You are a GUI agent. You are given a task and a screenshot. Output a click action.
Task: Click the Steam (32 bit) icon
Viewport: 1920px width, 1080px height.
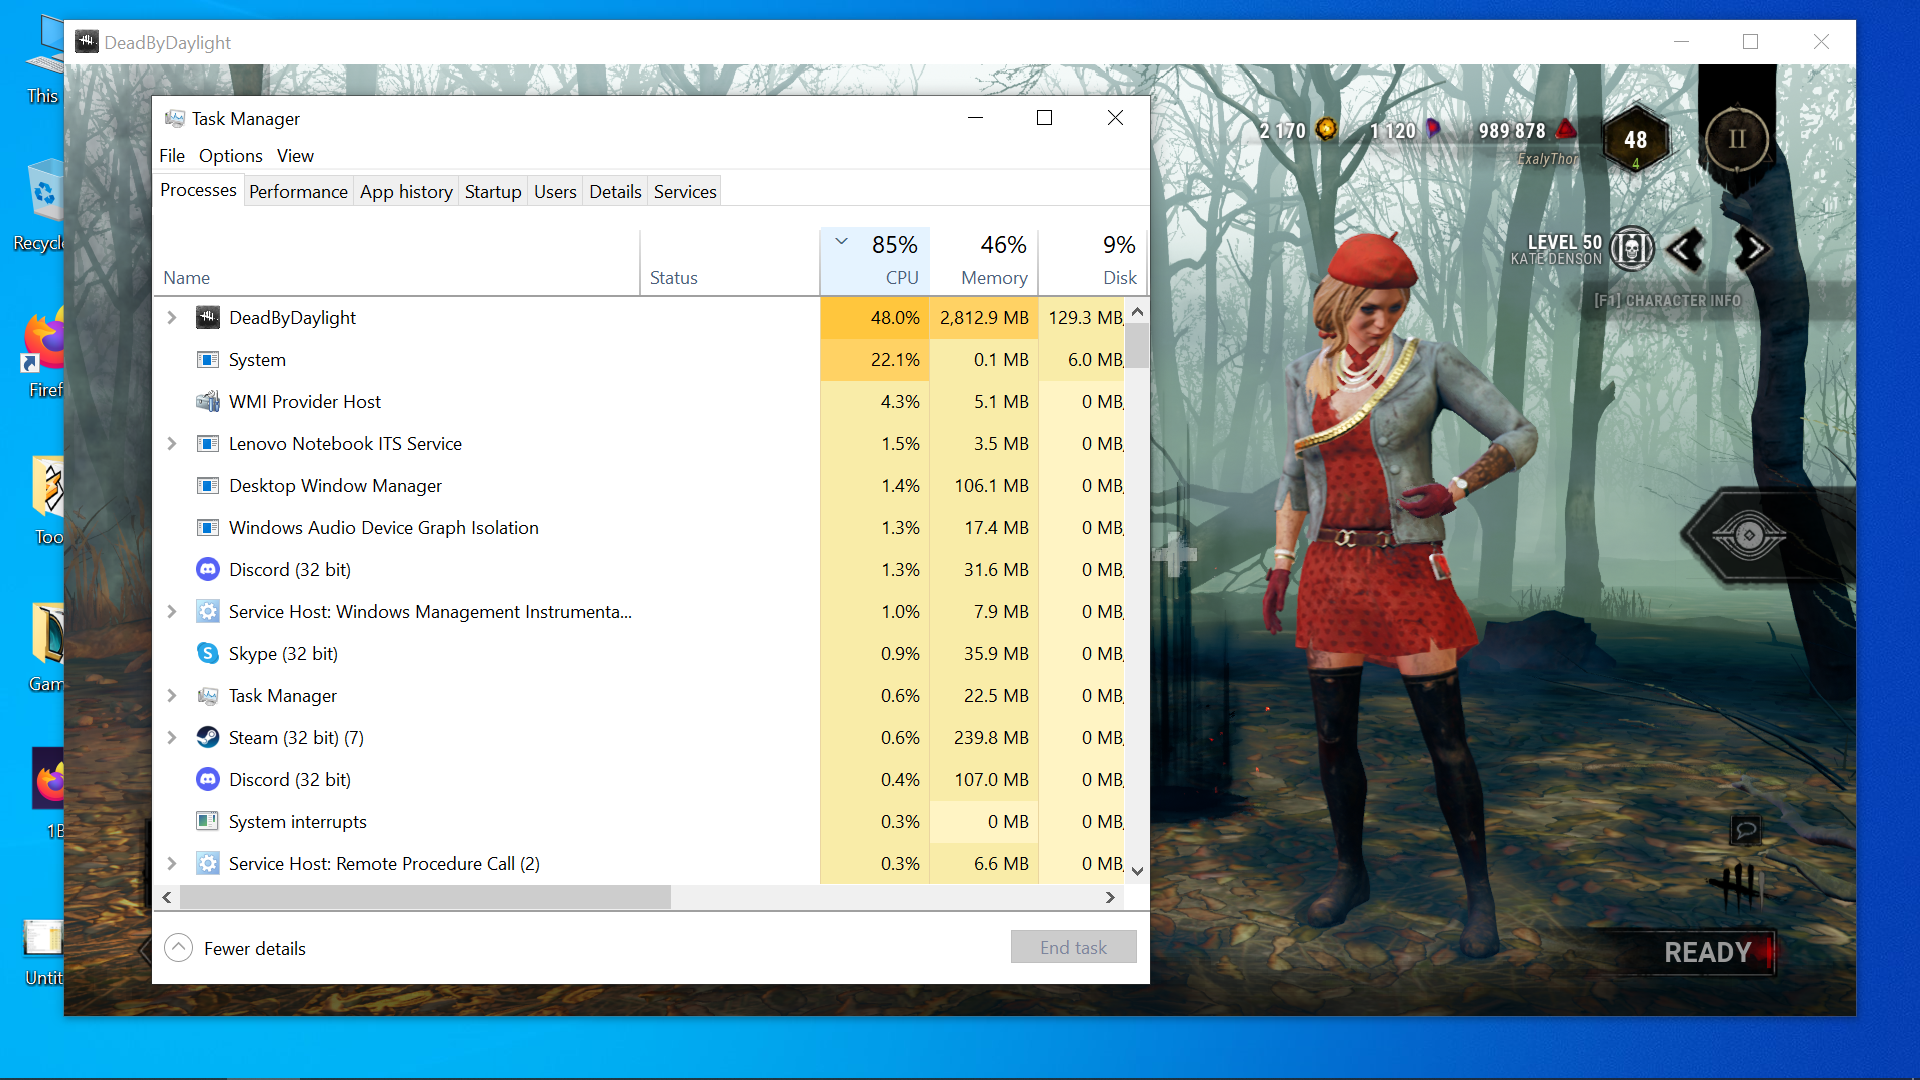(x=207, y=738)
